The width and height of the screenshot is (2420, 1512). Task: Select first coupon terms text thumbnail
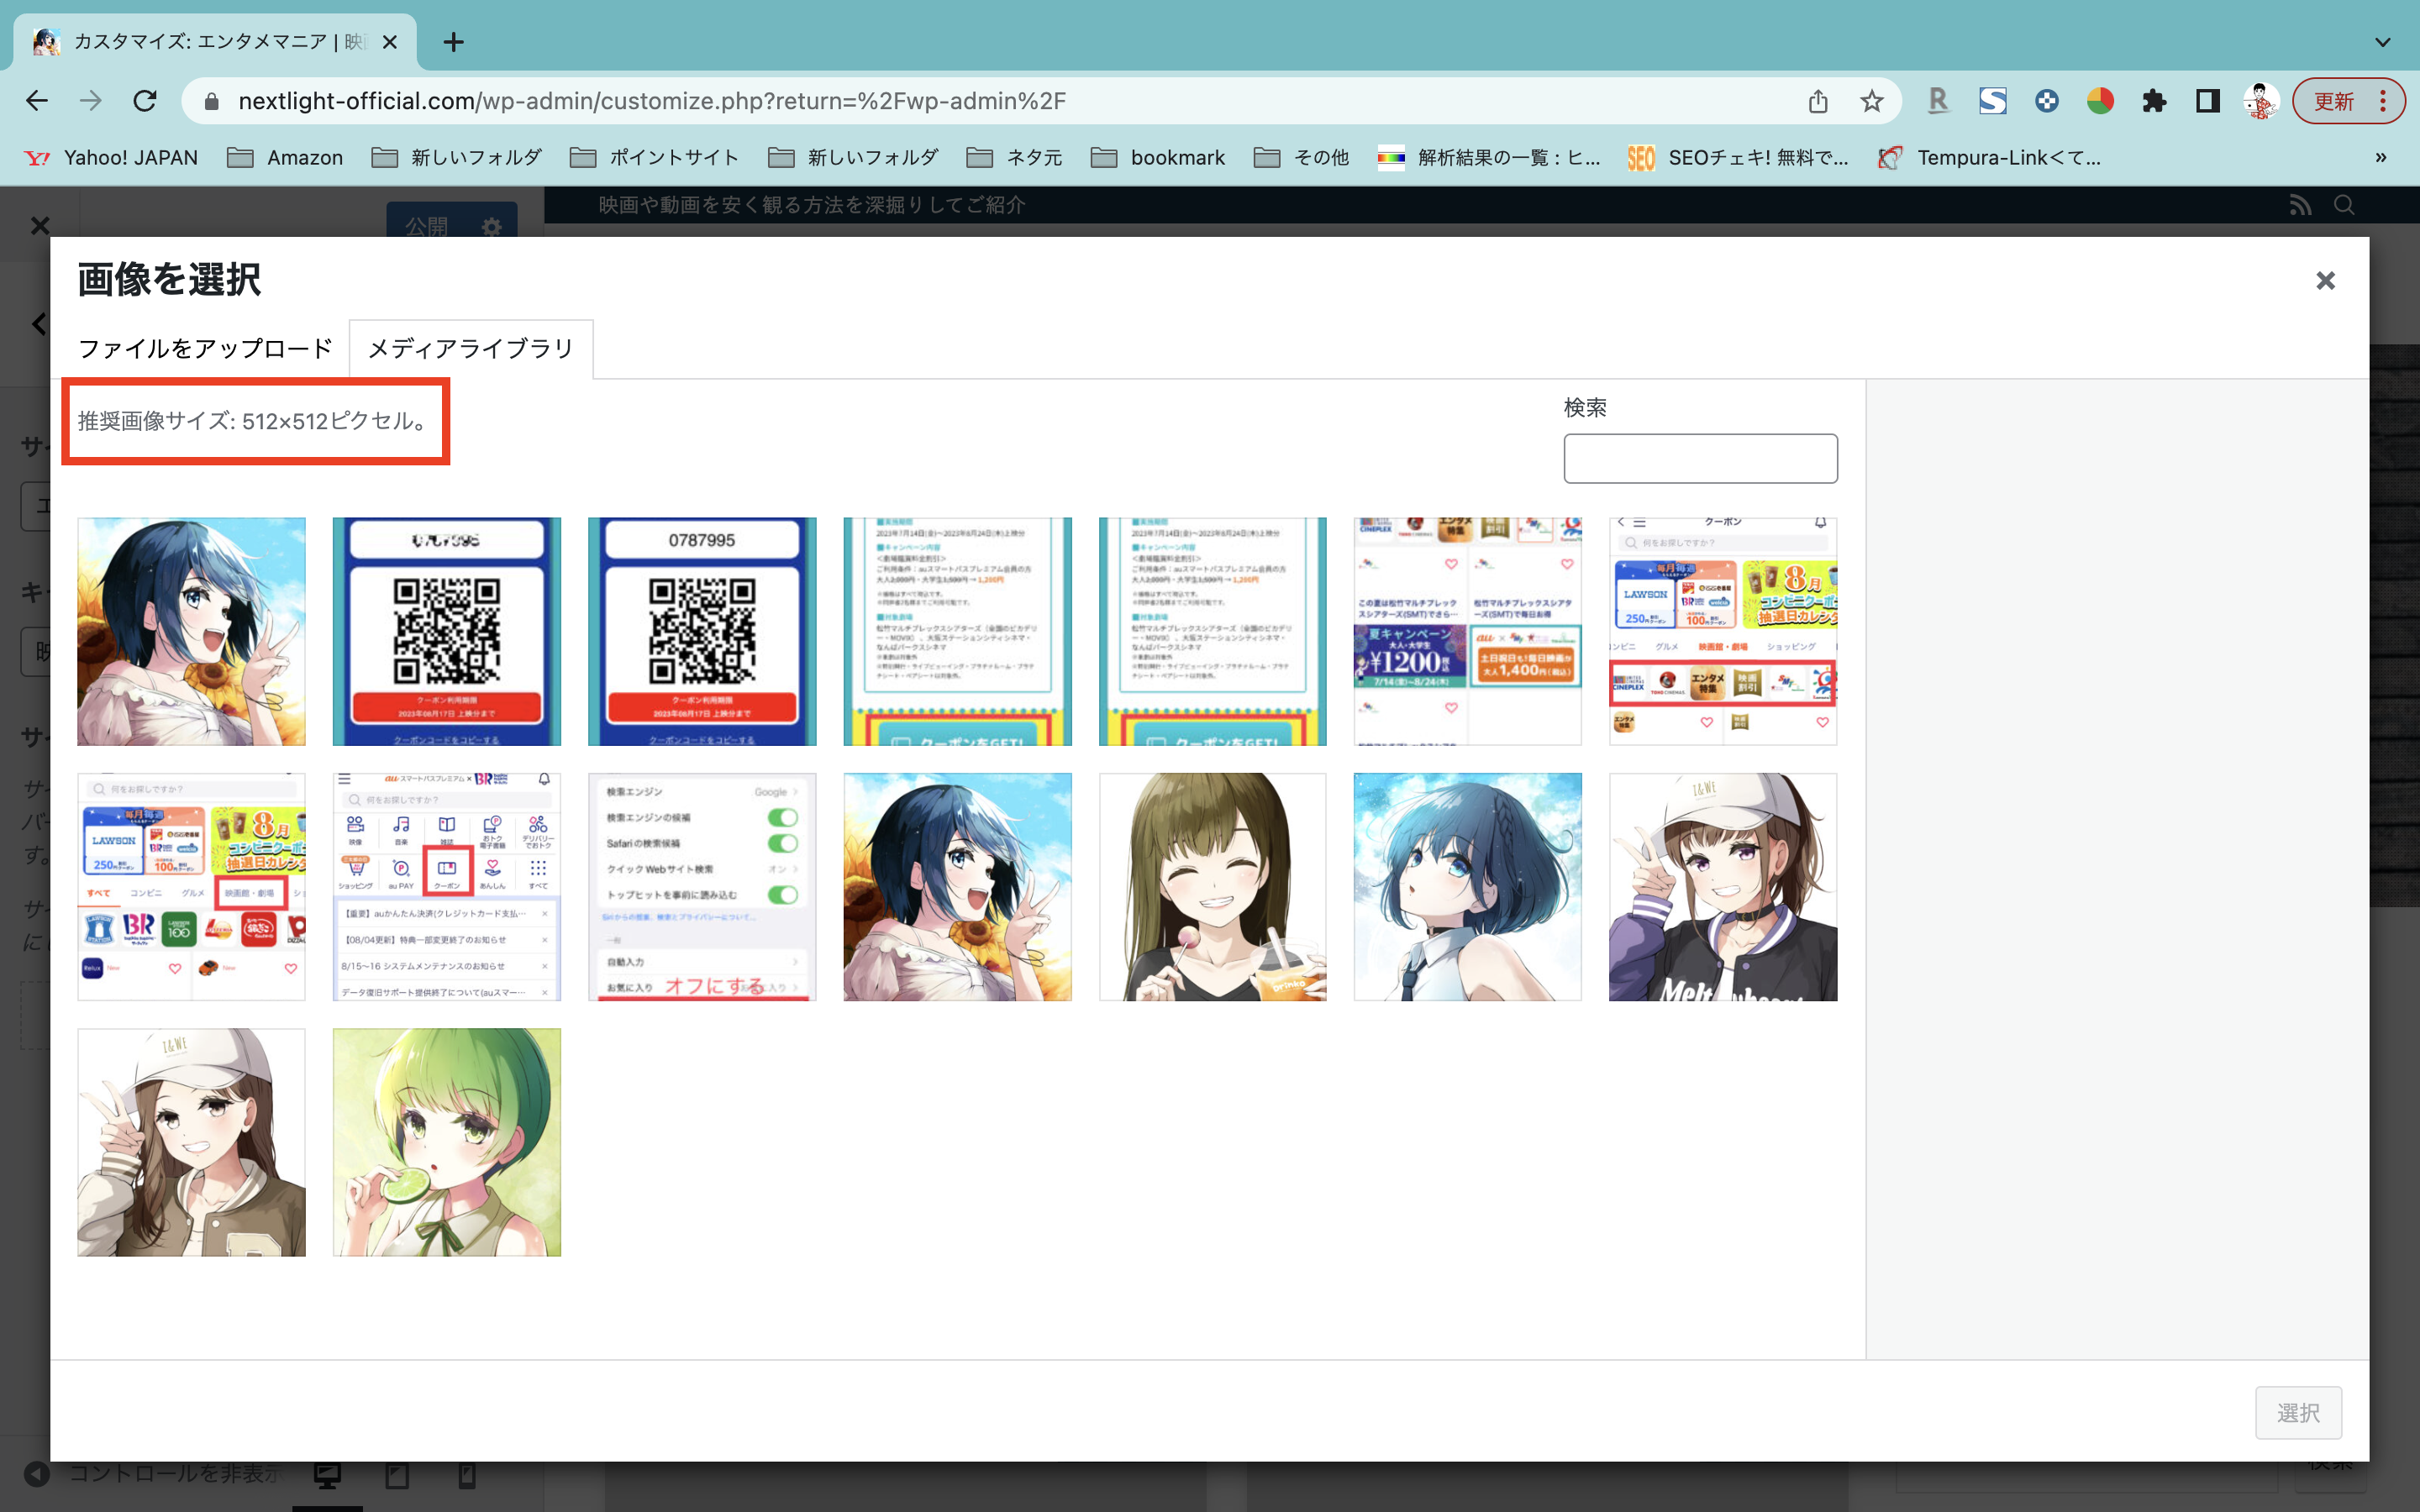957,631
